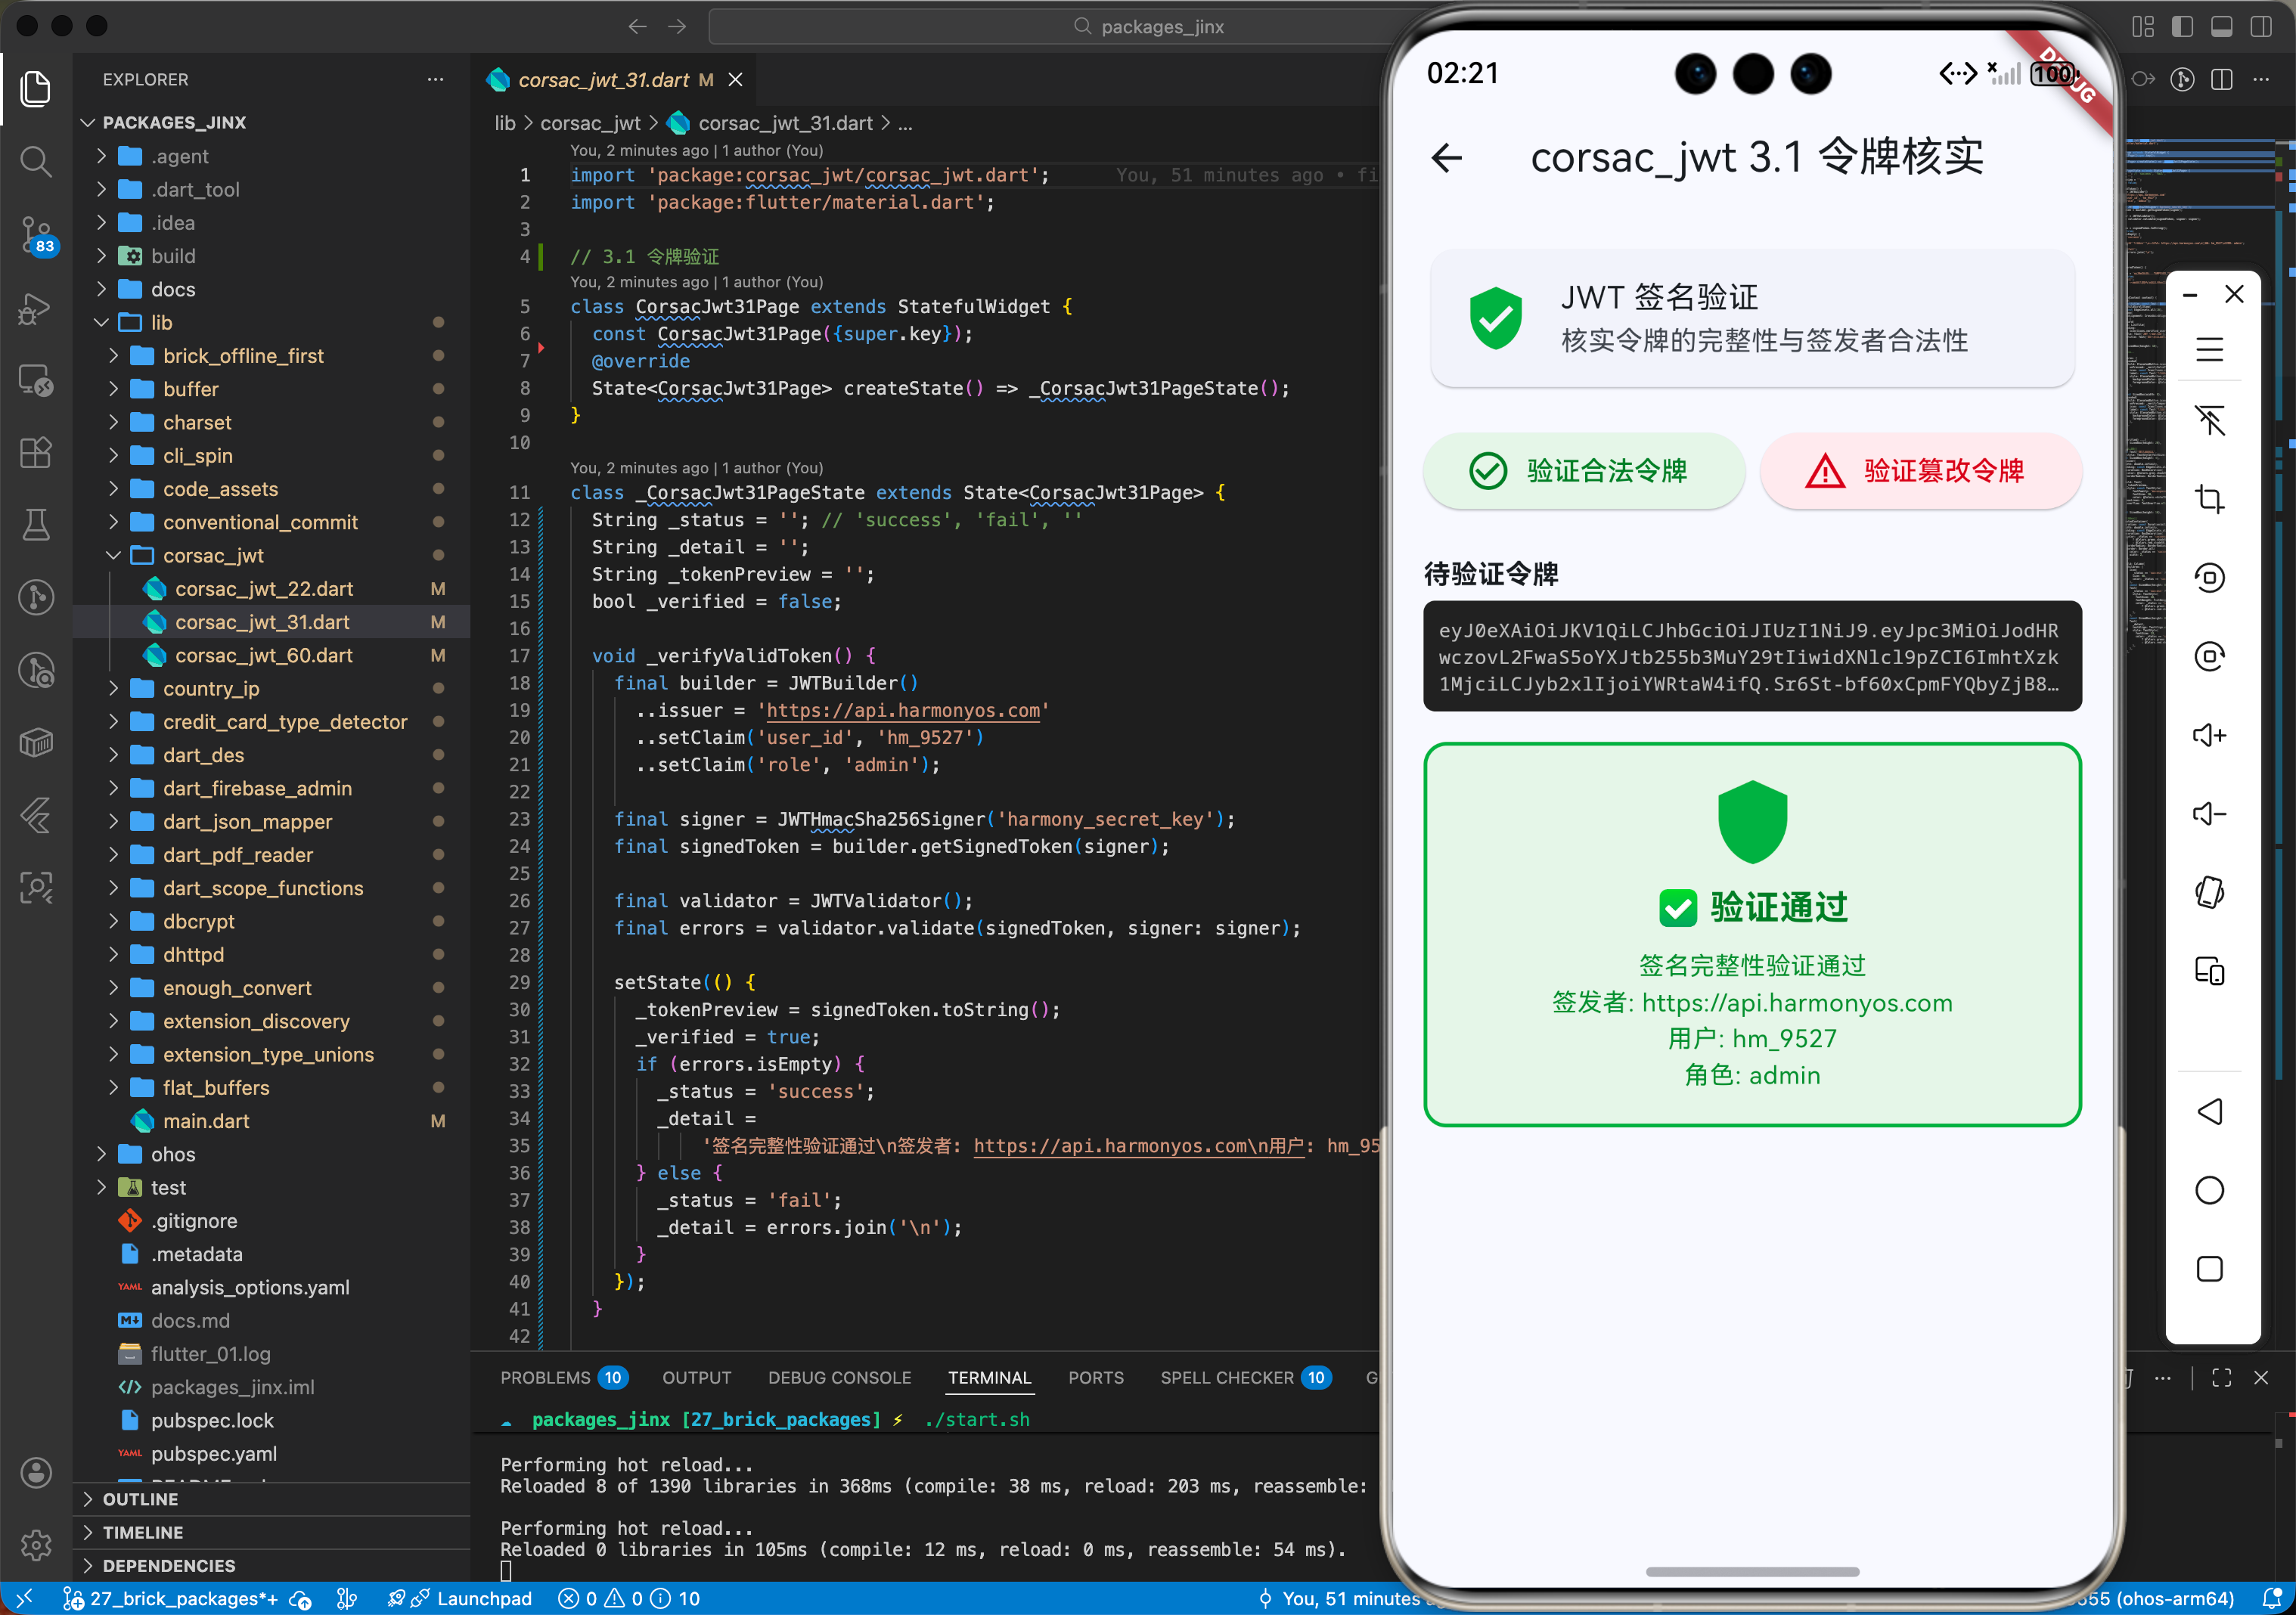Expand the country_ip folder
Image resolution: width=2296 pixels, height=1615 pixels.
point(211,689)
